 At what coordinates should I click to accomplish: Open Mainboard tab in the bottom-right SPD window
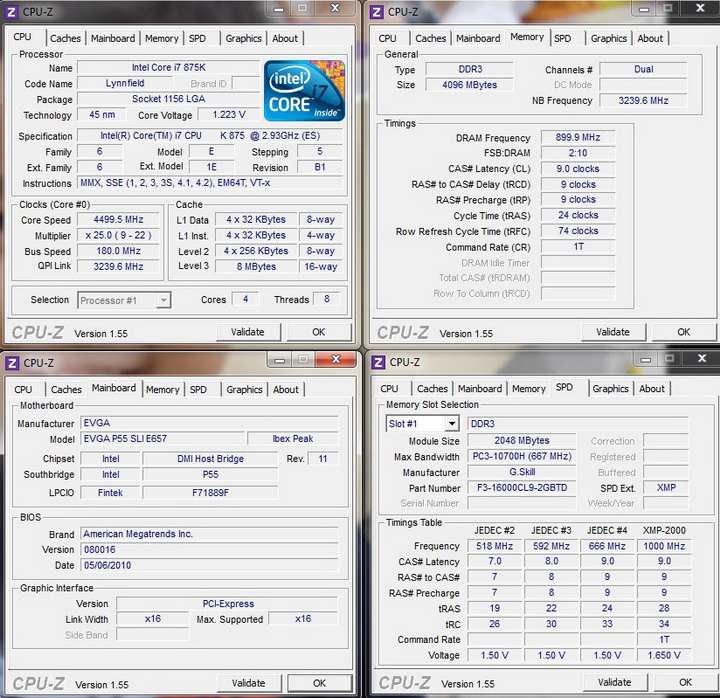[480, 388]
